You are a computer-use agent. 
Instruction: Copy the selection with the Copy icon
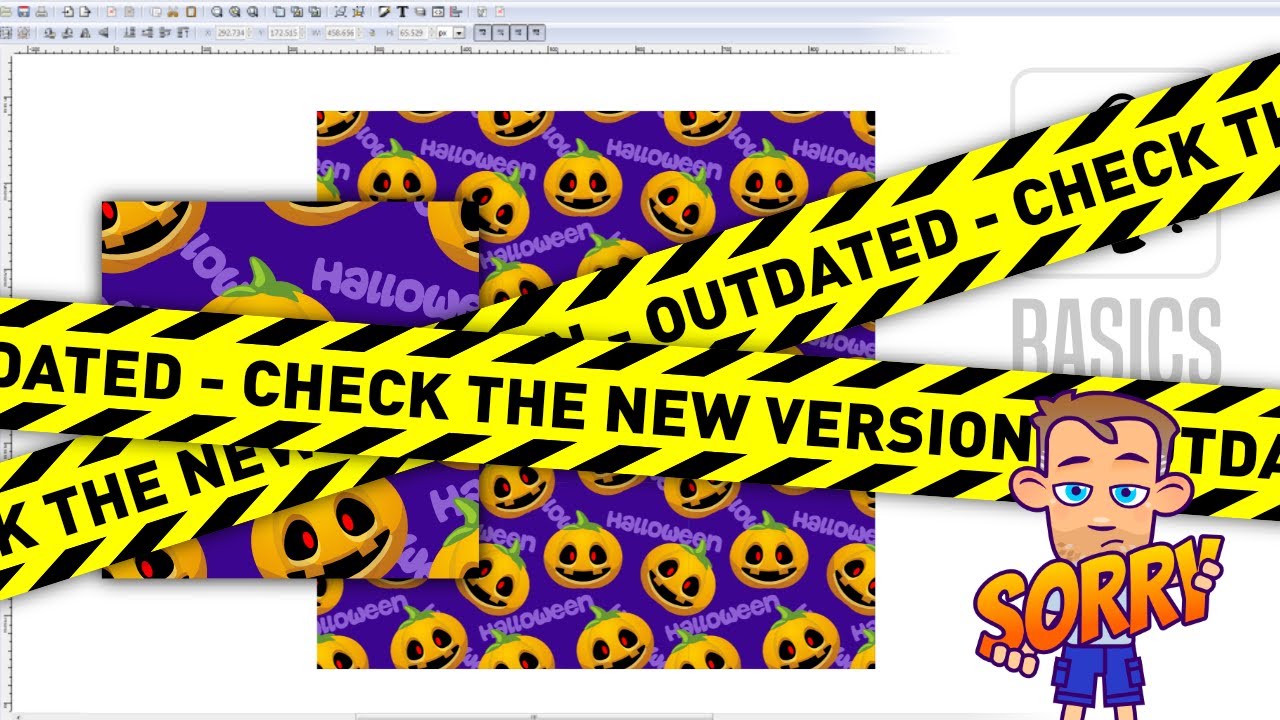[x=155, y=12]
